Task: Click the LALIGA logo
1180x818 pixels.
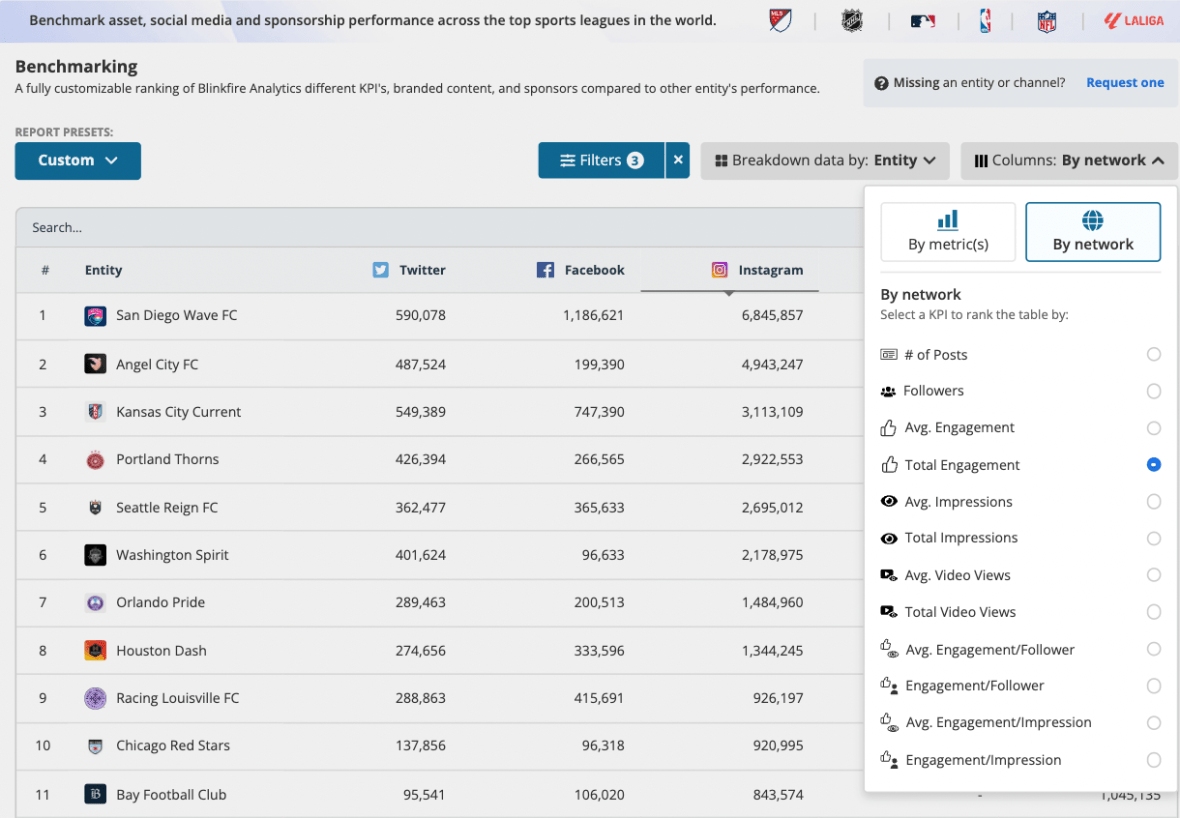Action: tap(1133, 20)
